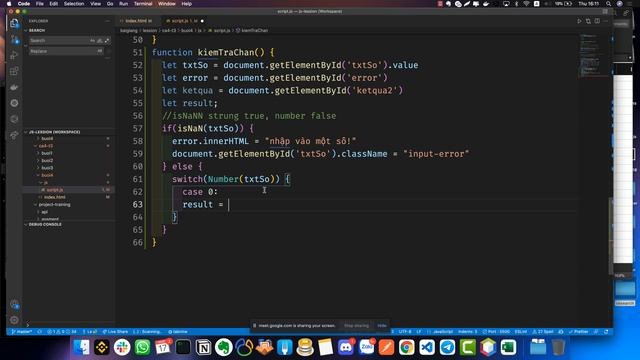Open the Help menu
Image resolution: width=640 pixels, height=360 pixels.
click(x=187, y=4)
